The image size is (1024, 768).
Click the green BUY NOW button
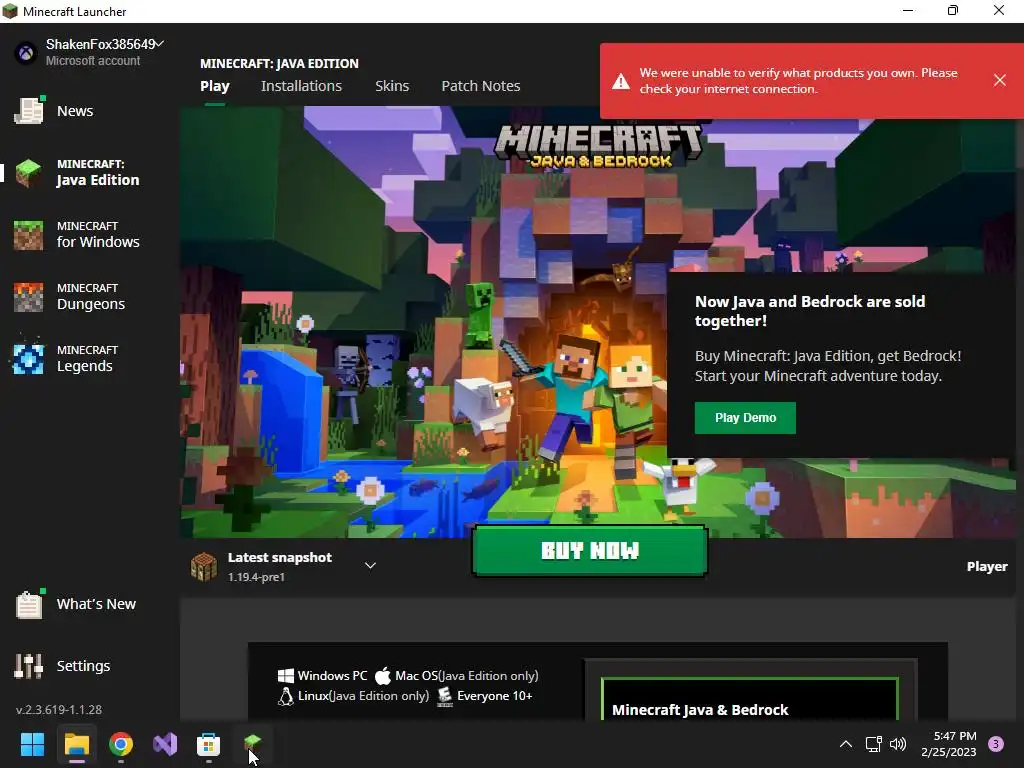point(590,551)
